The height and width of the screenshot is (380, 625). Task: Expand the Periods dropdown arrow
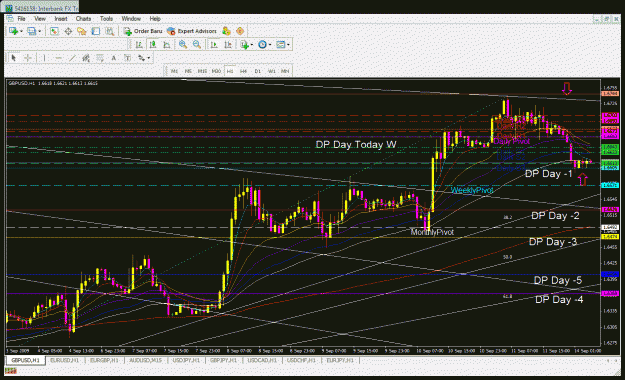270,45
